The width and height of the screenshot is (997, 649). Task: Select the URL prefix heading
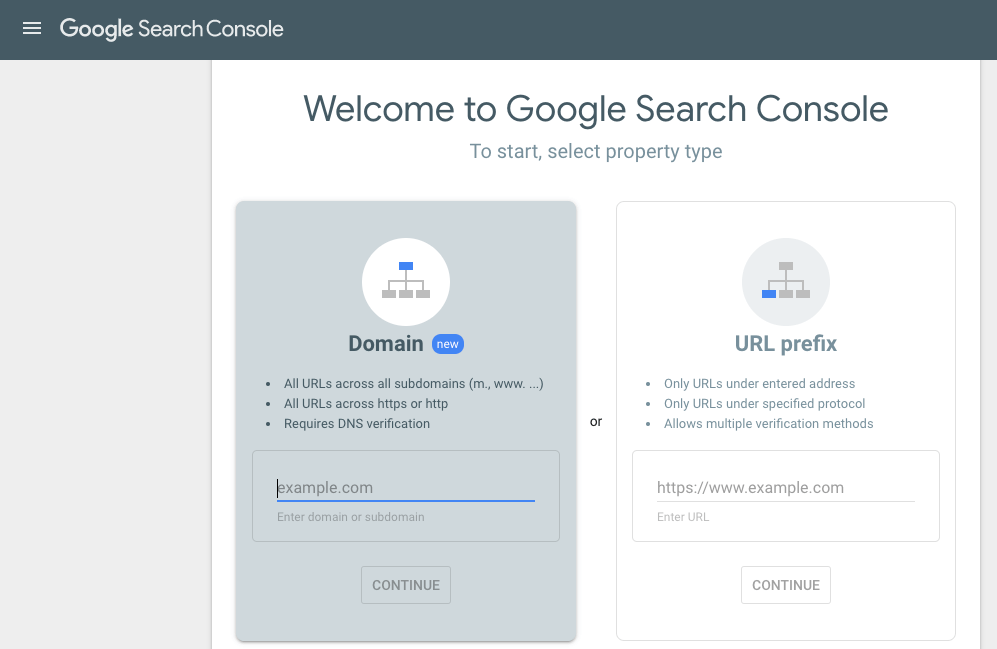786,344
